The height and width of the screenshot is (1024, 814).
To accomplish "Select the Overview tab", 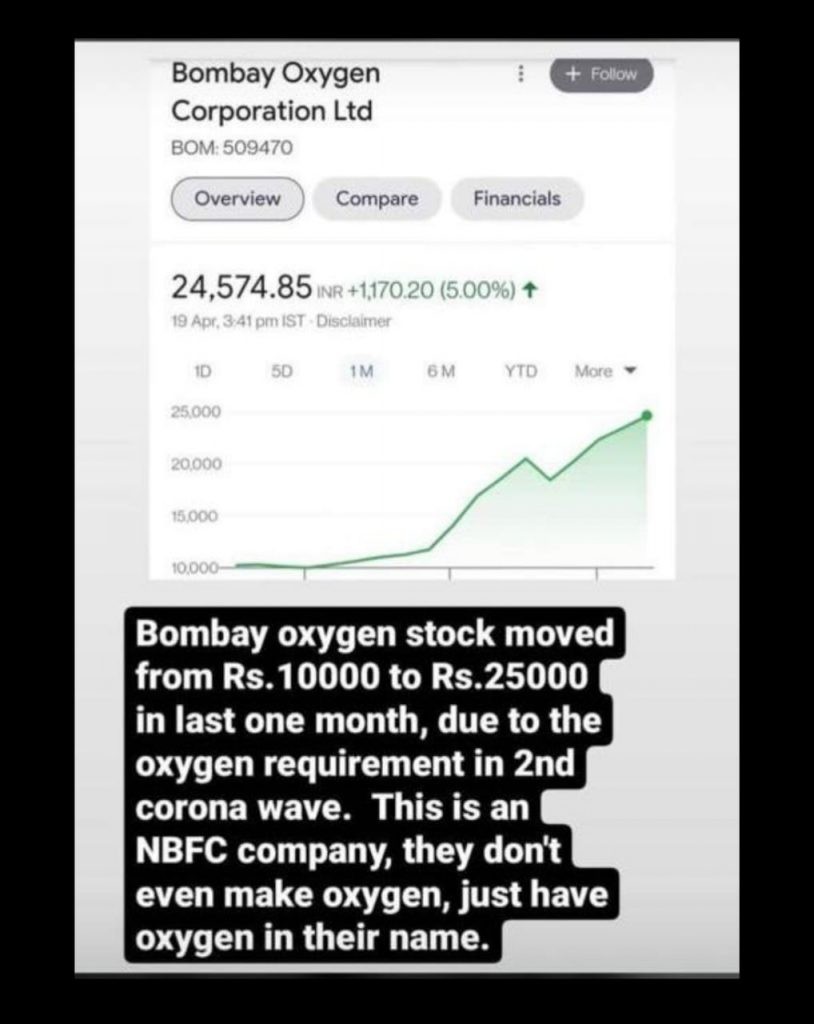I will pos(238,199).
